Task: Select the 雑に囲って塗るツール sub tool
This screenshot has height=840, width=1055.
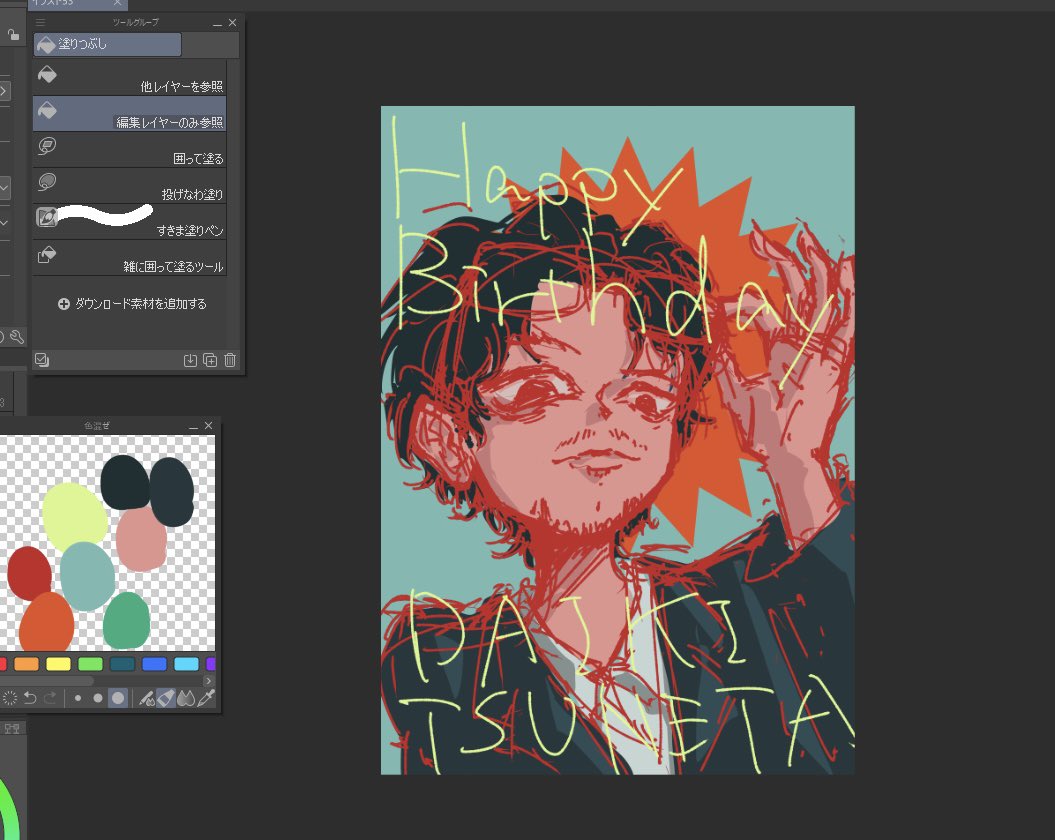Action: 130,257
